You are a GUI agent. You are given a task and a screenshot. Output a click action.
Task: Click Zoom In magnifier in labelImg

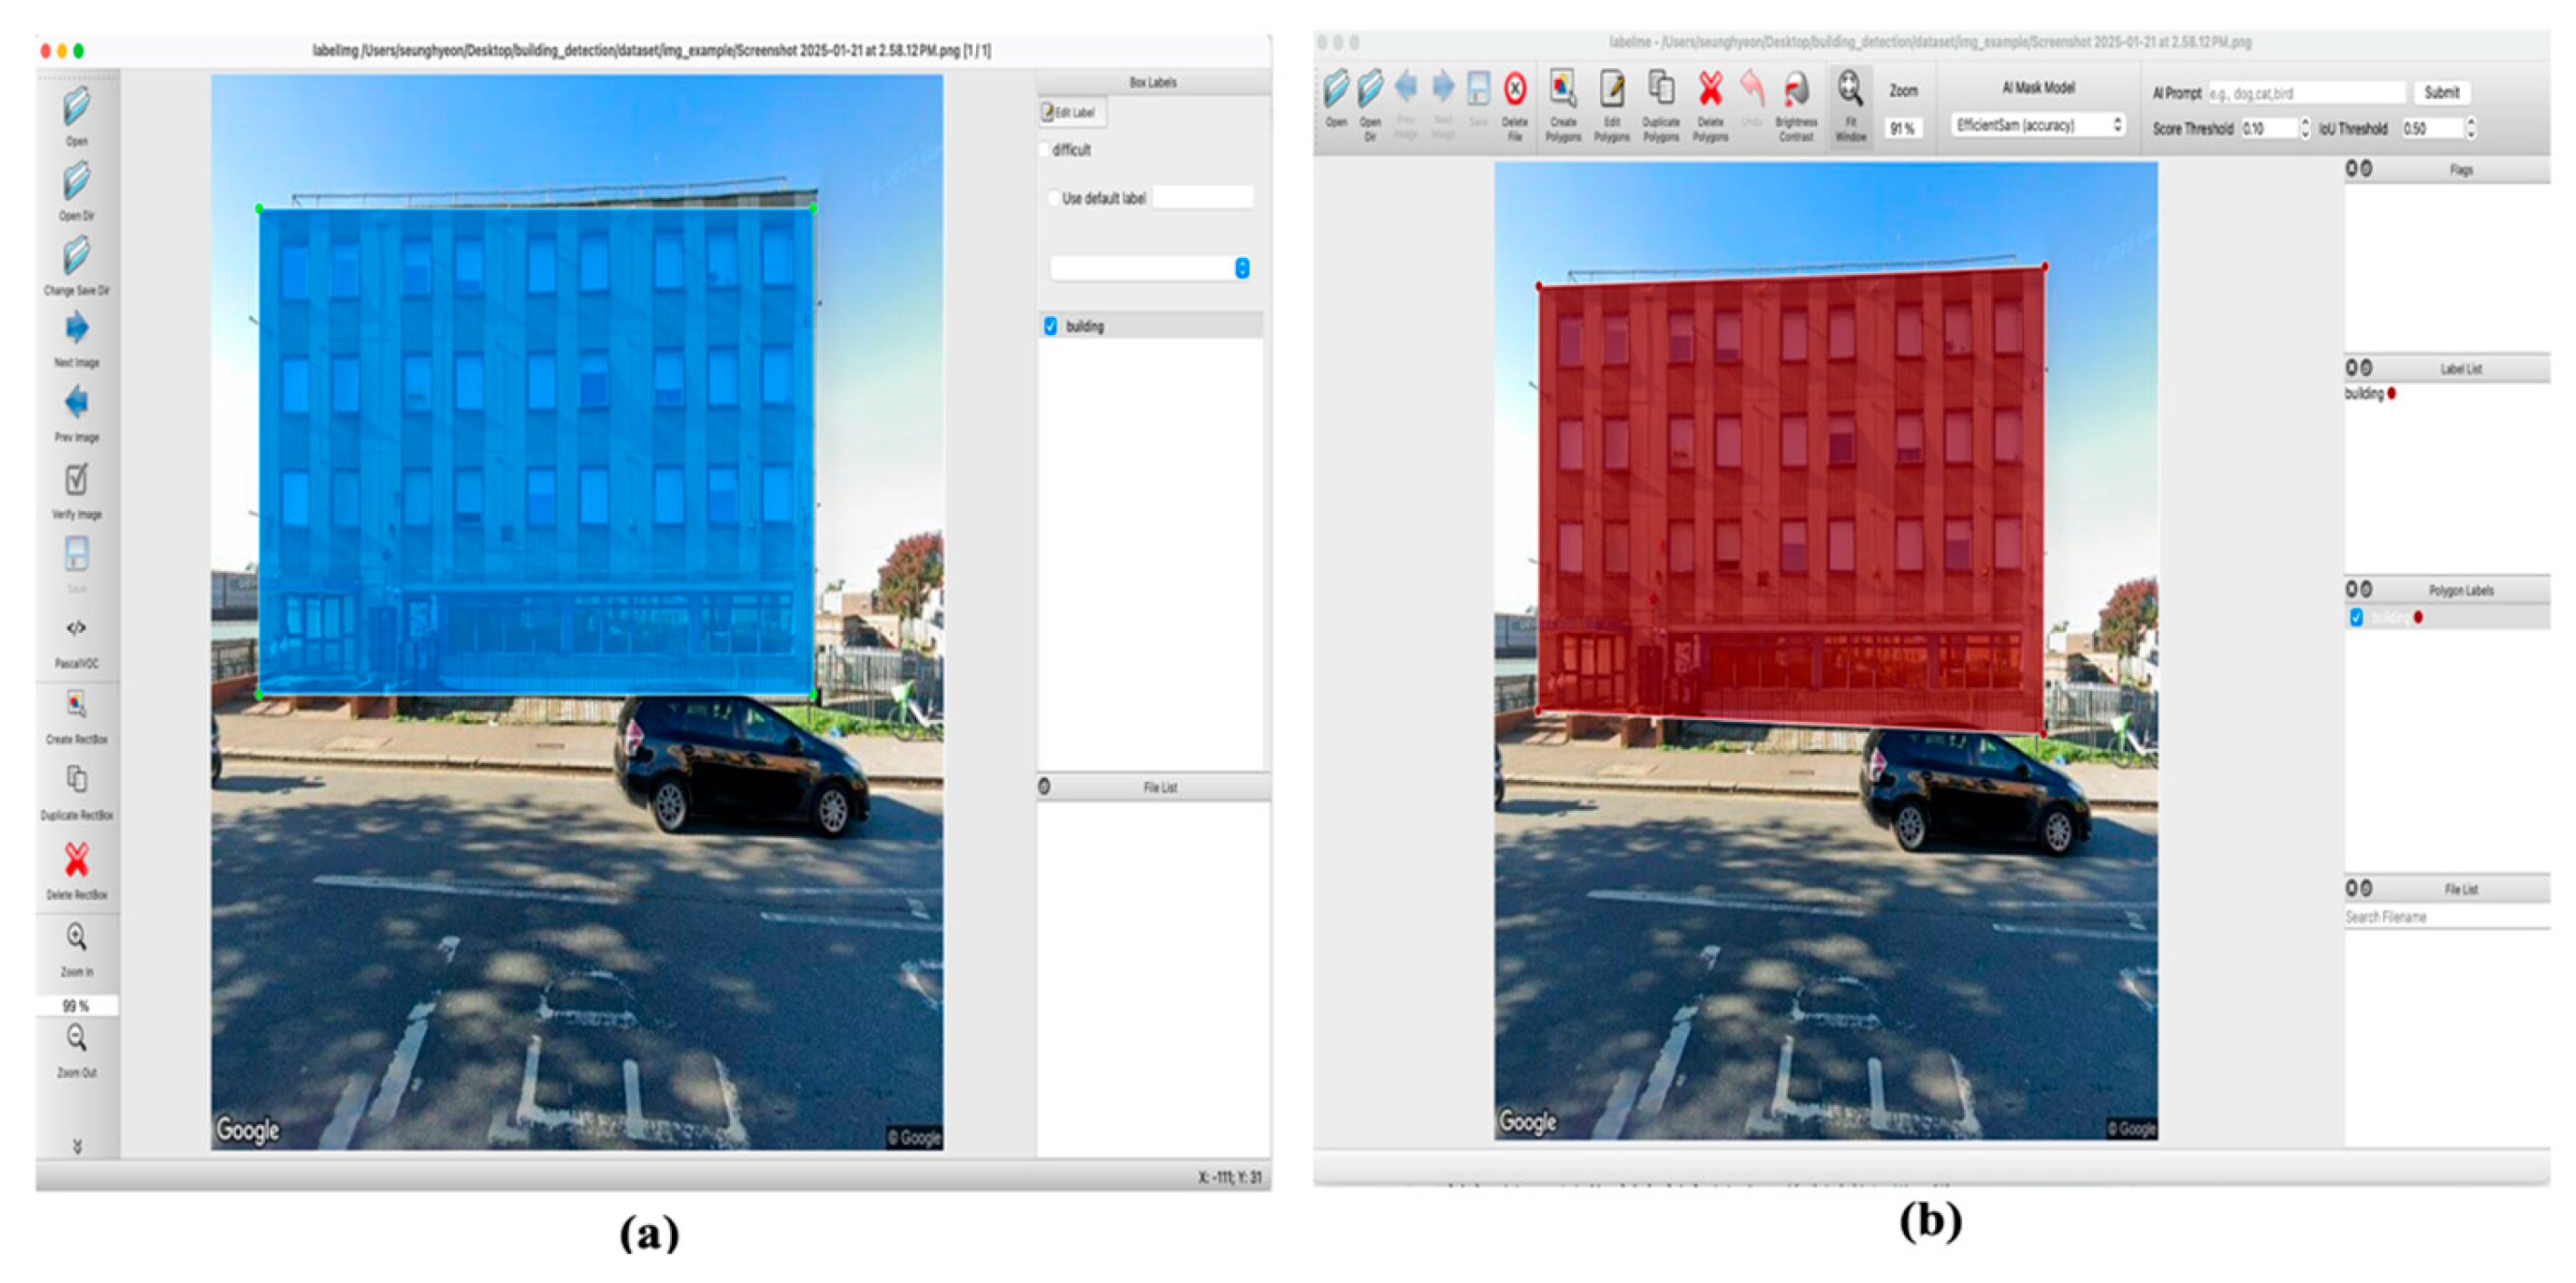(x=76, y=938)
